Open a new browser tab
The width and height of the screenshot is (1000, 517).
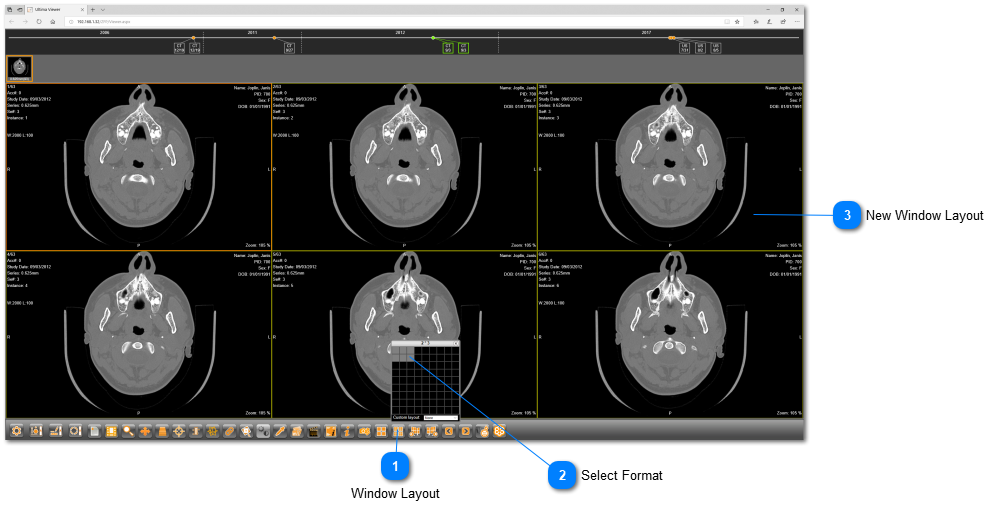point(93,10)
